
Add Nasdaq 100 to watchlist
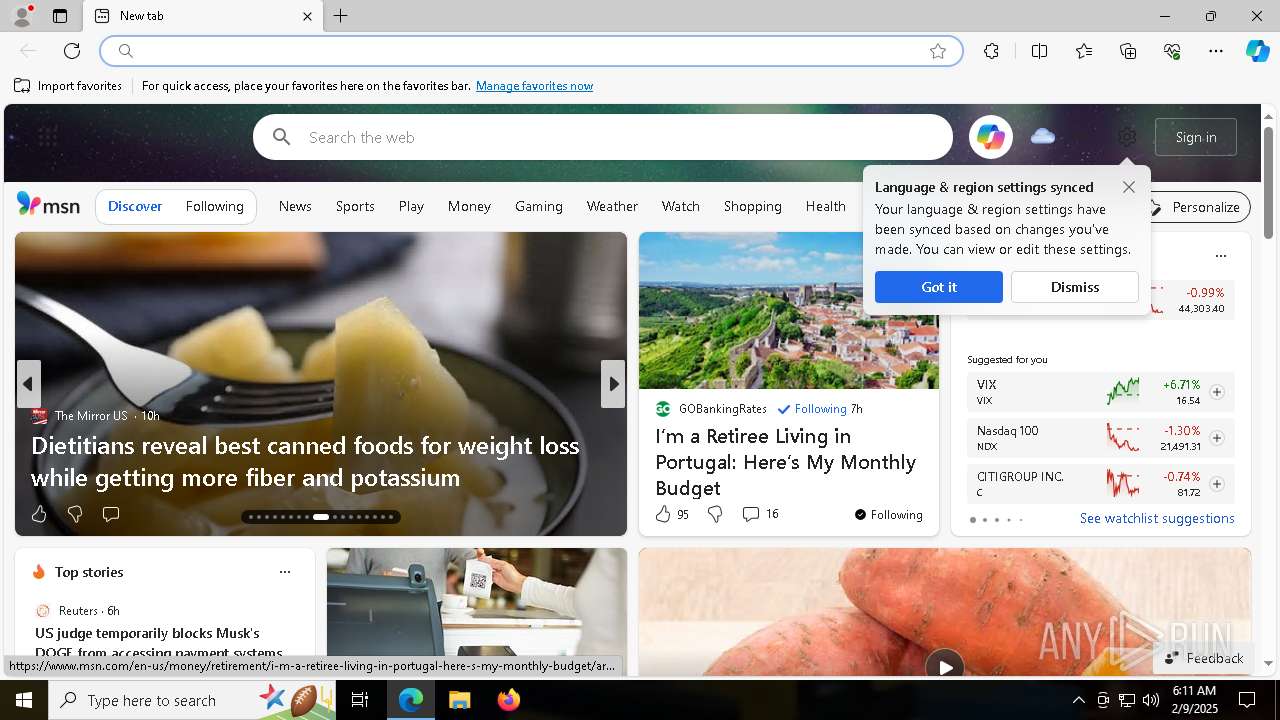click(x=1216, y=438)
